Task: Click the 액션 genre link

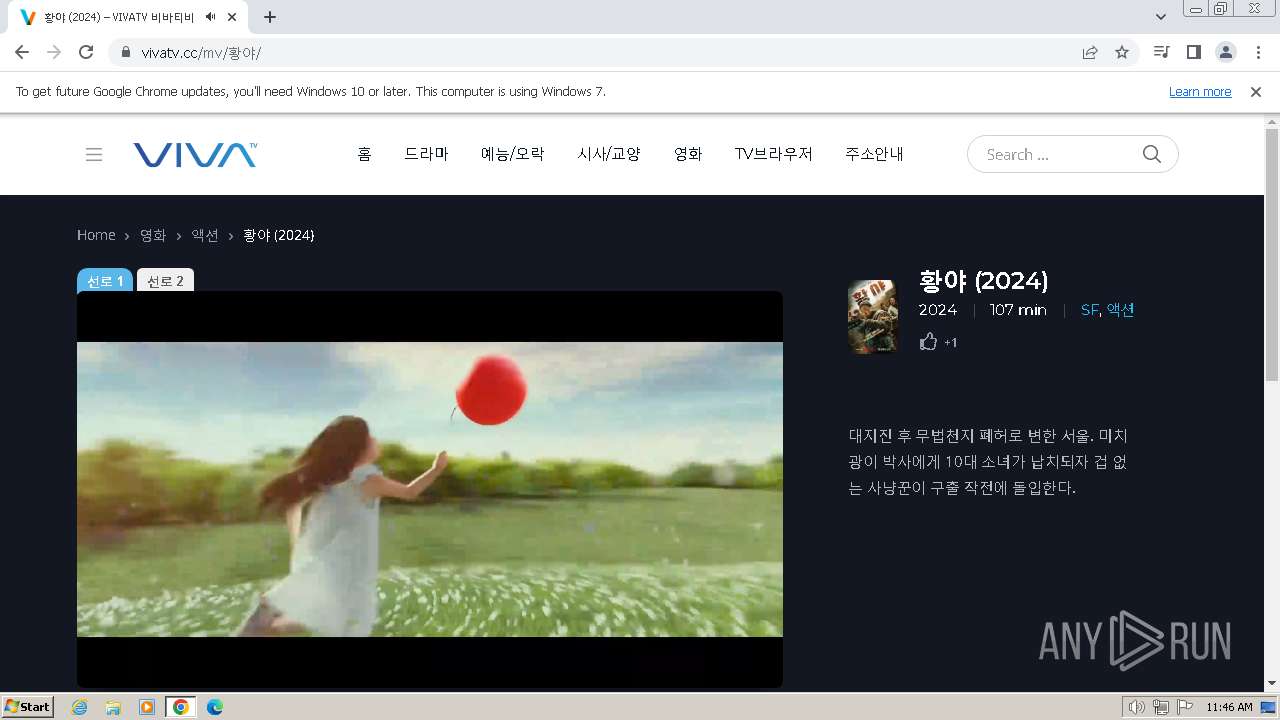Action: [1120, 310]
